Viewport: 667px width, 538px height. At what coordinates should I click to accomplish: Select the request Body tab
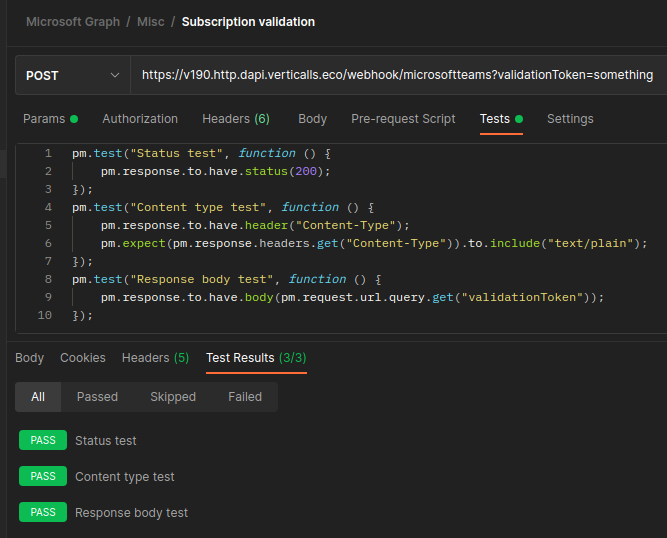pos(312,119)
